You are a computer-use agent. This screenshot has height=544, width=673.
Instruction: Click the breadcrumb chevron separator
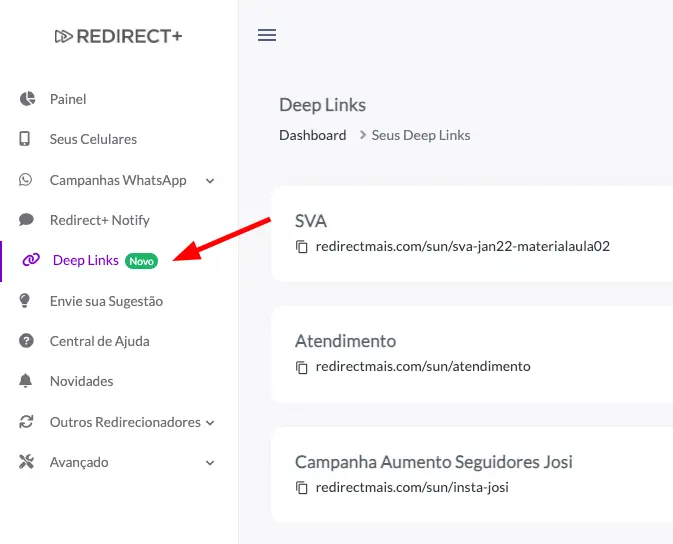pyautogui.click(x=363, y=135)
